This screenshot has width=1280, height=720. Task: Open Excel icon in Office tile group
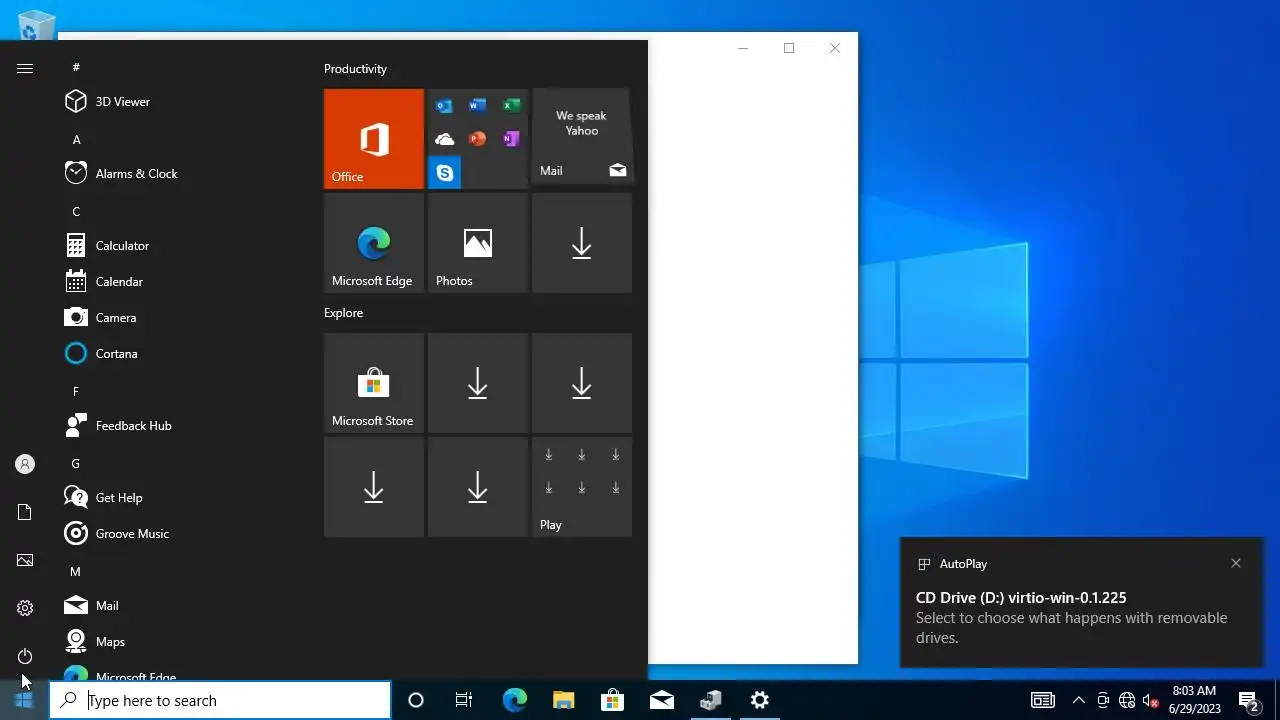coord(511,106)
